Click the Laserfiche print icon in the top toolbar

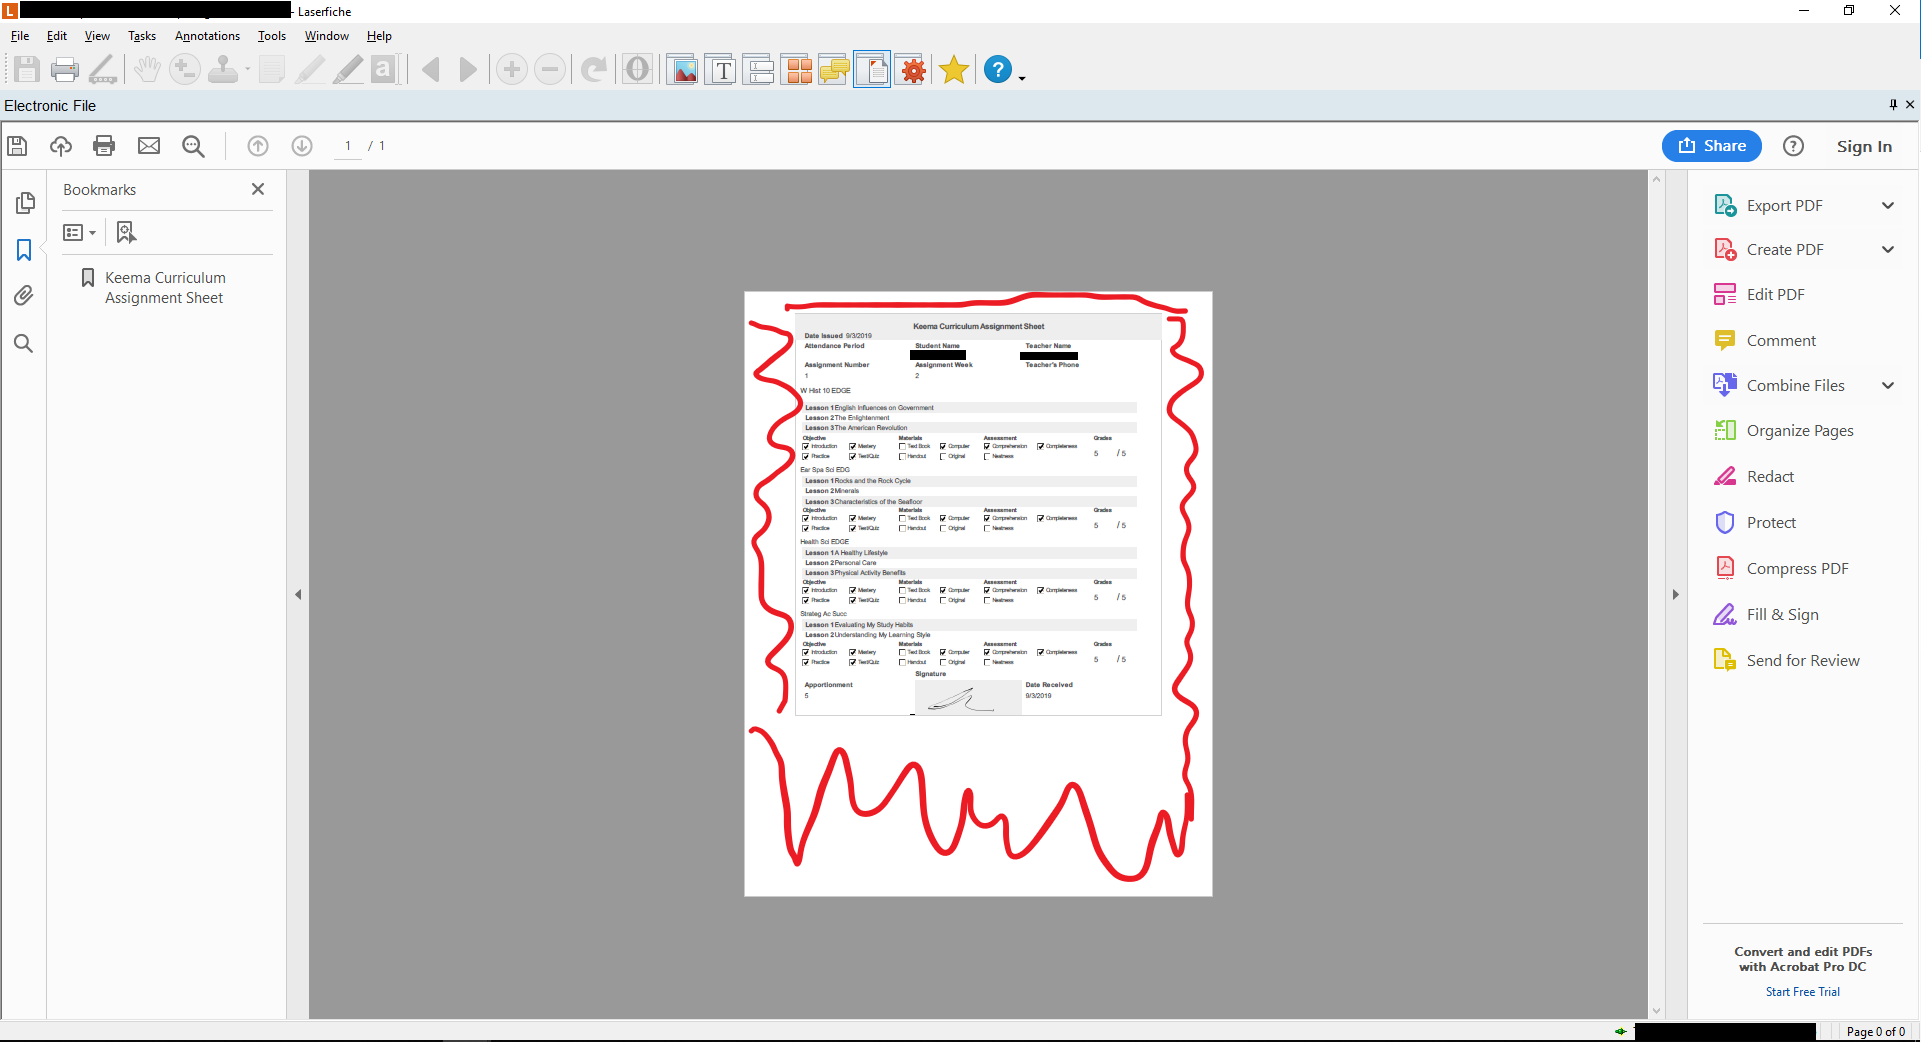pos(65,70)
